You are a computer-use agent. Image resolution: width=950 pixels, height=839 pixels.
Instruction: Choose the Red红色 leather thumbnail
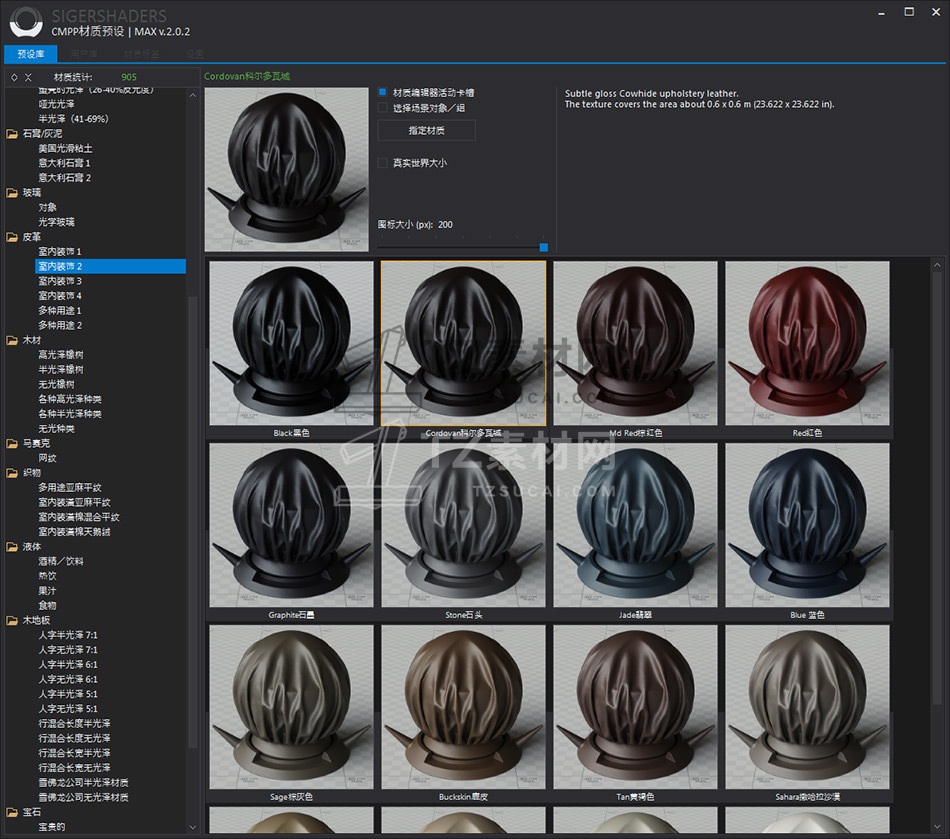point(808,343)
